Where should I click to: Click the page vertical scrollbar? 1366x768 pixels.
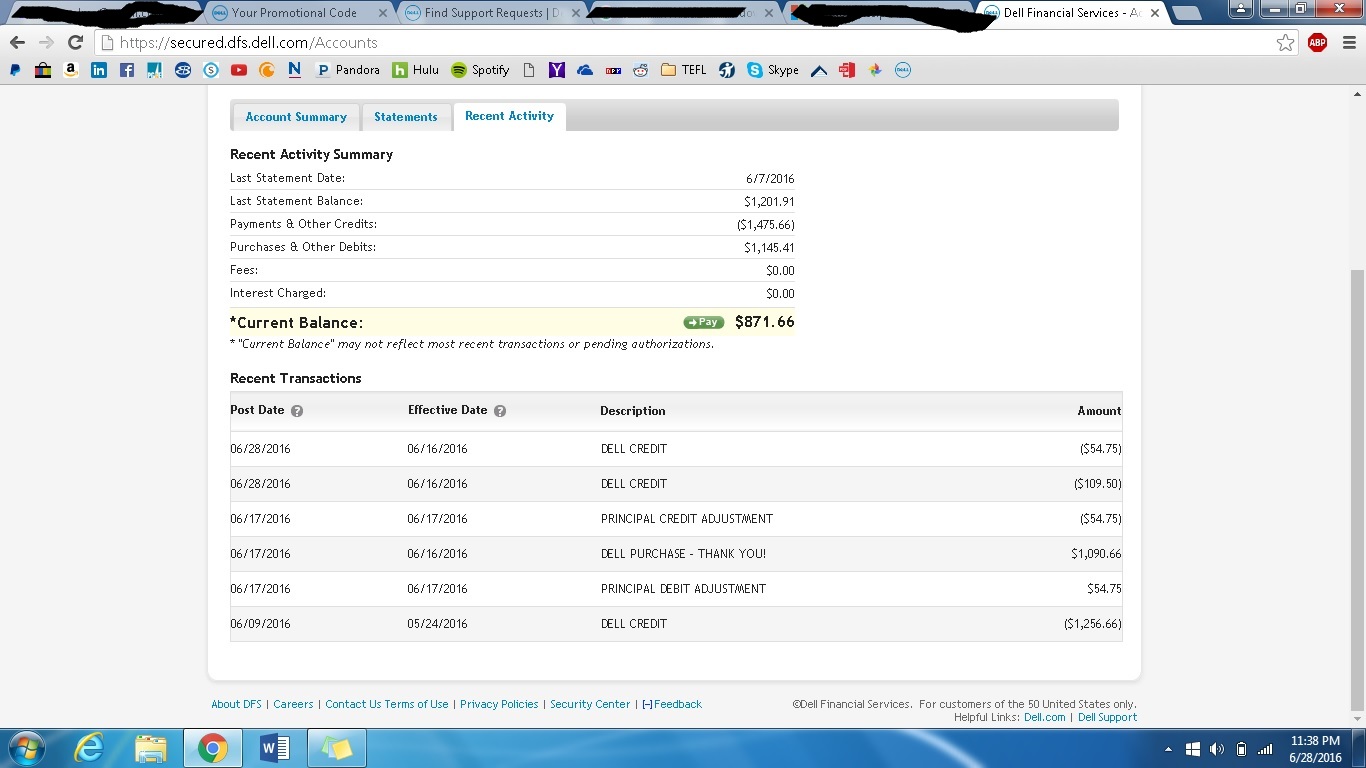1357,490
